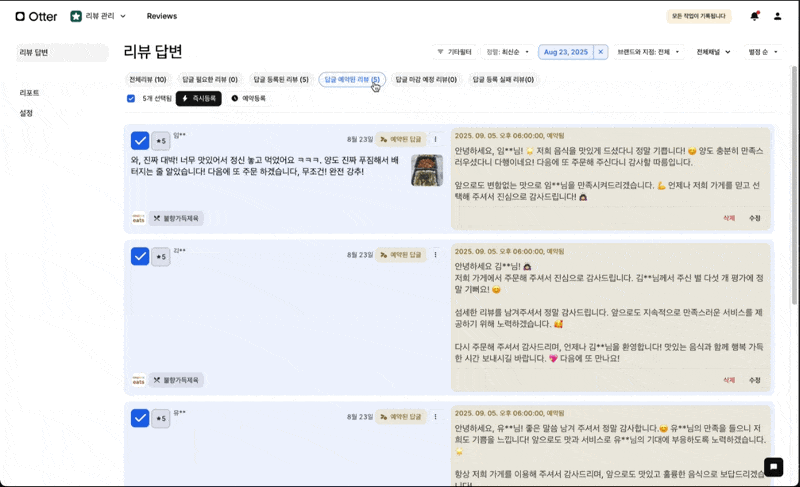800x487 pixels.
Task: Open the more options menu on 김** review
Action: tap(435, 254)
